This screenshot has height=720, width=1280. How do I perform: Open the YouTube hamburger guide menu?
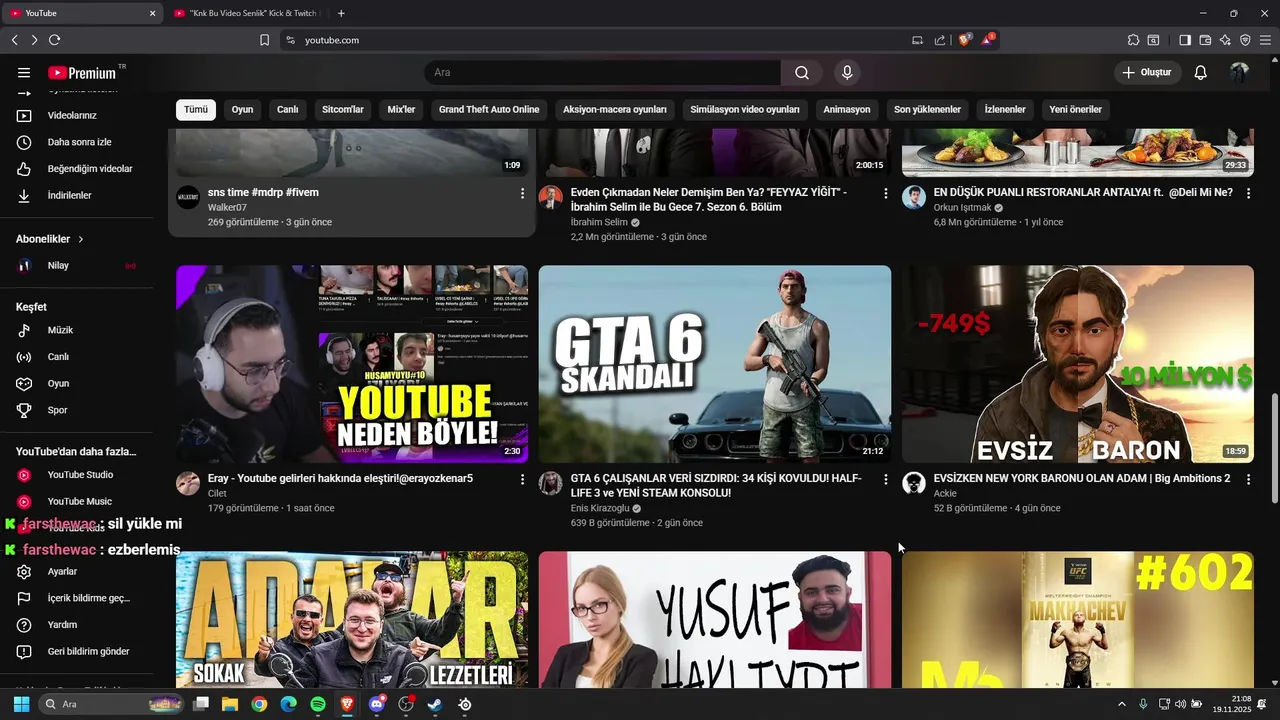point(24,72)
